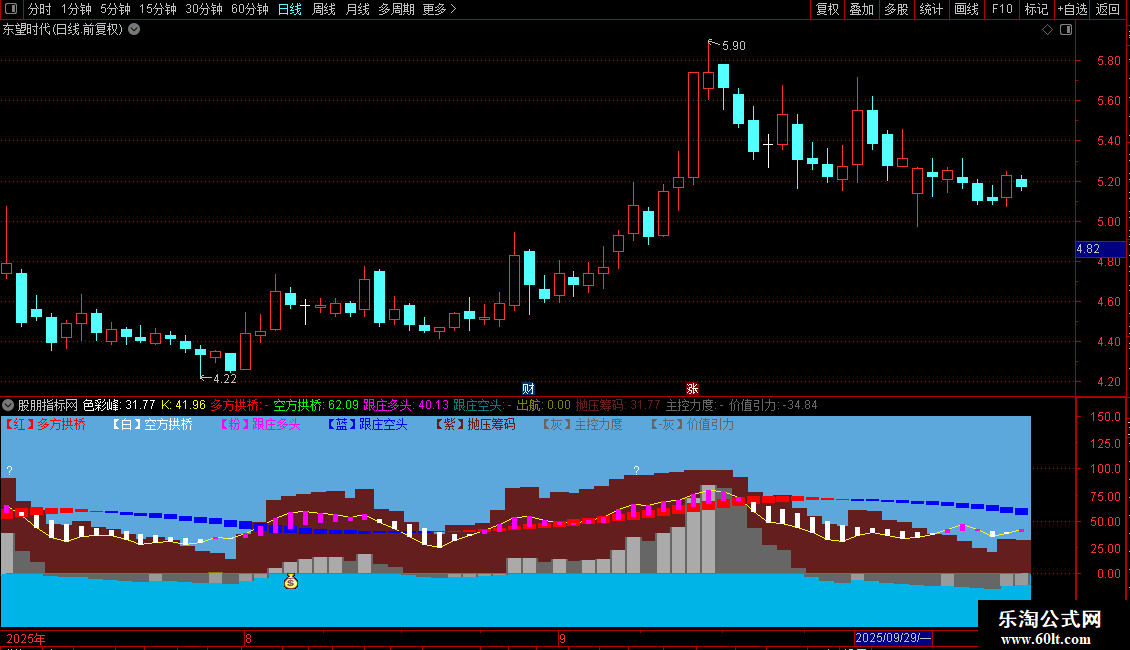
Task: Click 空方拱桥: 62.09 indicator value
Action: point(316,405)
